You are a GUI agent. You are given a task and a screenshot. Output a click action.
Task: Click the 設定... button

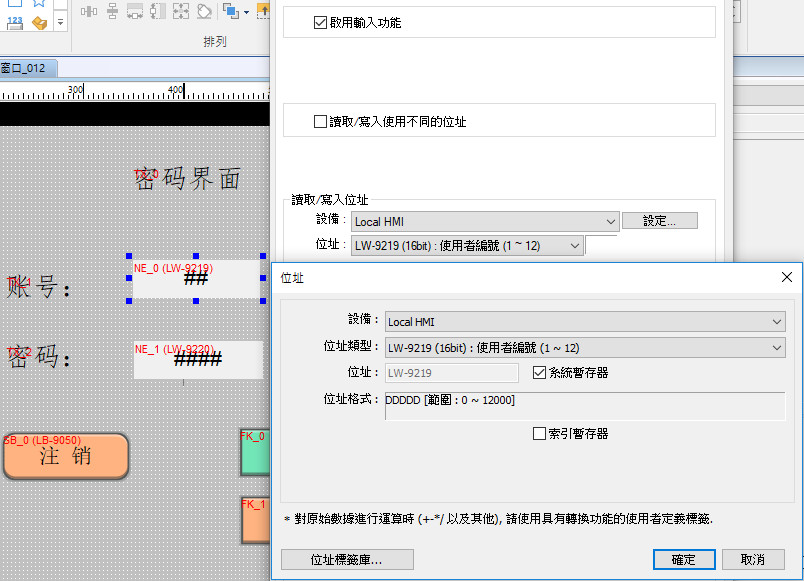[659, 221]
